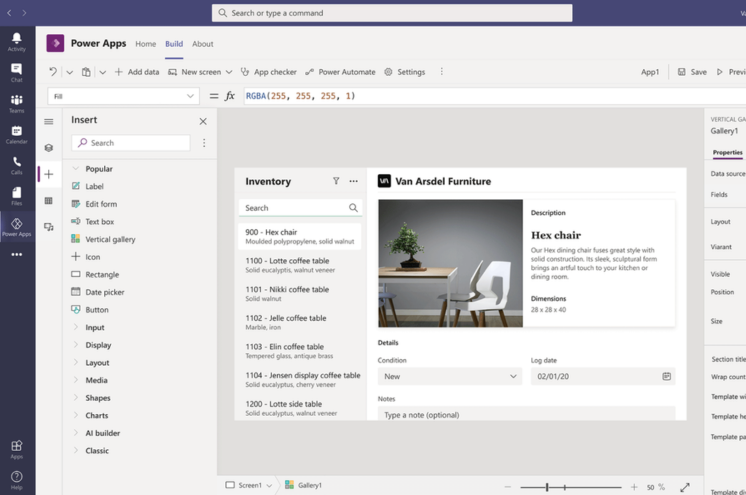Screen dimensions: 746x495
Task: Click the formula bar RGBA expression
Action: pos(301,96)
